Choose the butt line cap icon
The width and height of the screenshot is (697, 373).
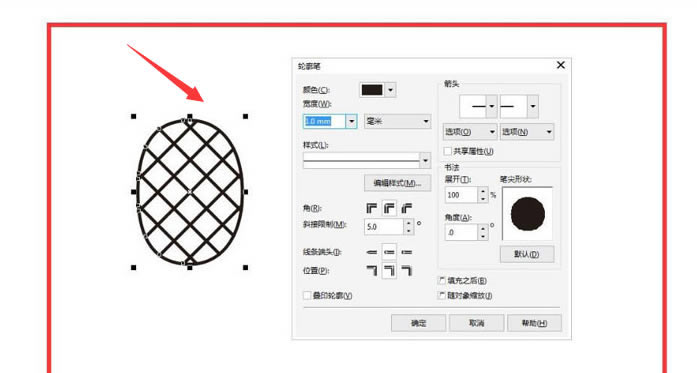point(372,252)
